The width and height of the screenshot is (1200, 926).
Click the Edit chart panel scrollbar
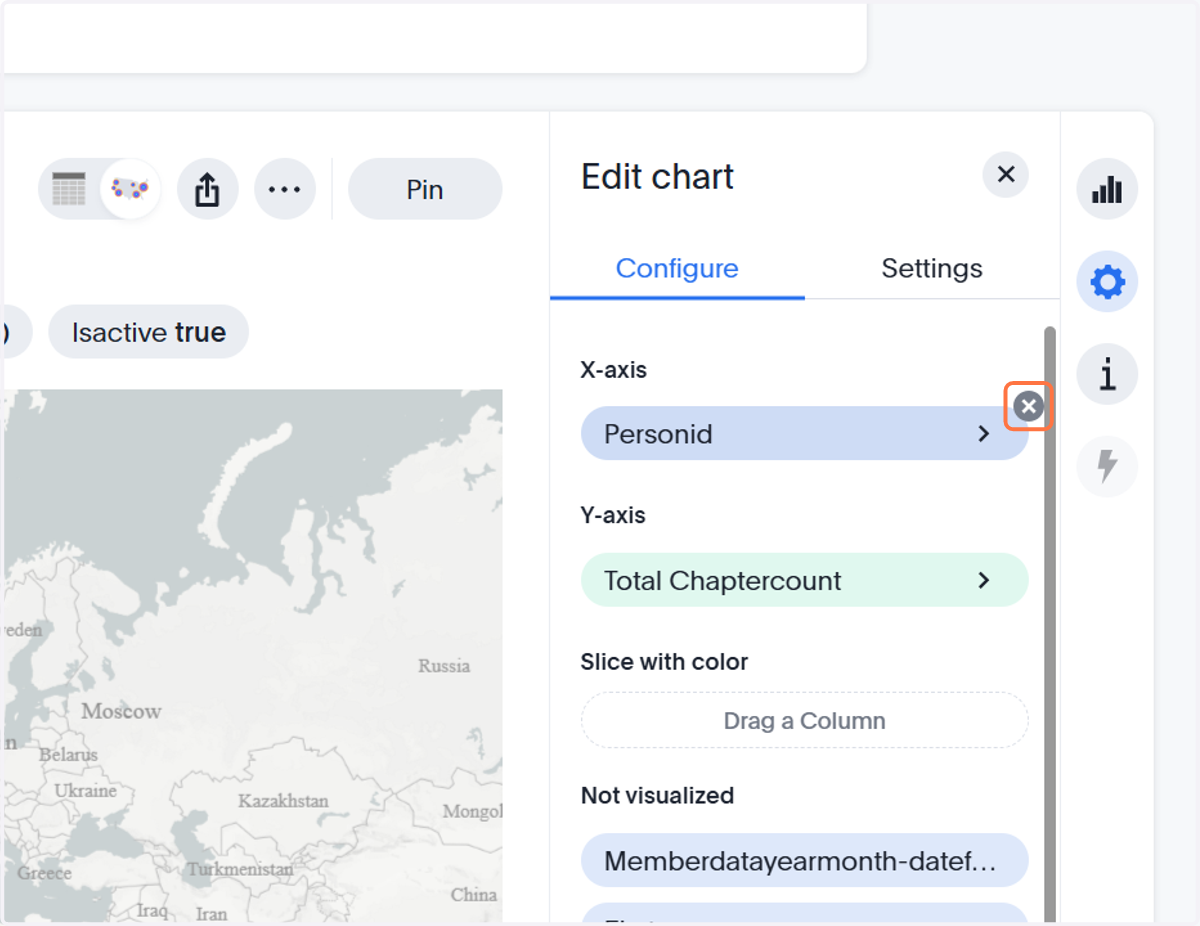[x=1049, y=624]
